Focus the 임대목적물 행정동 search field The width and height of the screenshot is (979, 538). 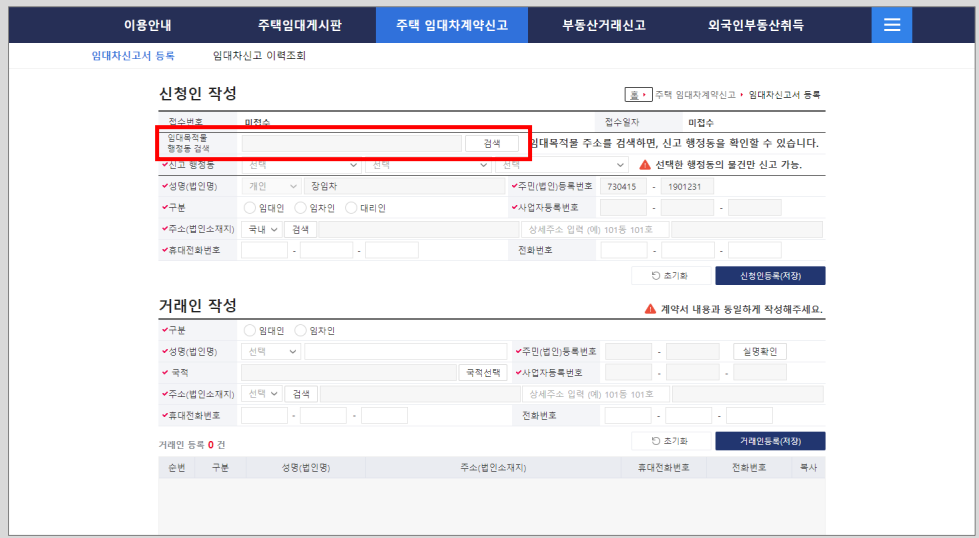pos(352,143)
